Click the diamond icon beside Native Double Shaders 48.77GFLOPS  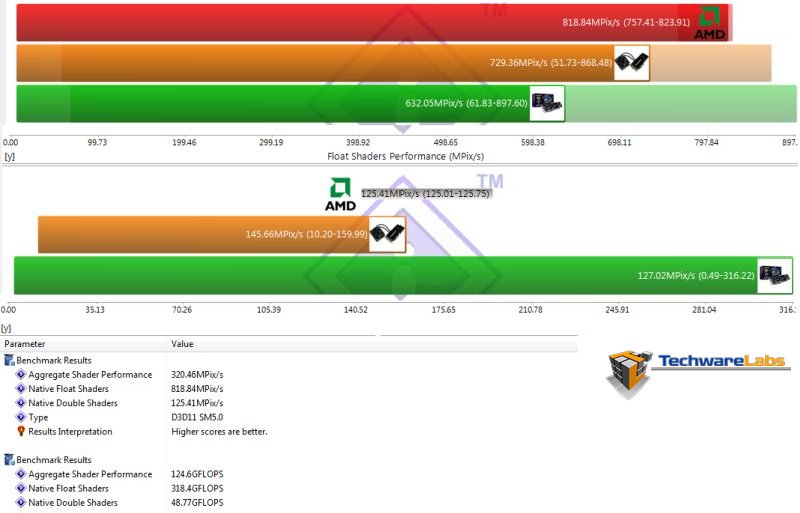[21, 503]
